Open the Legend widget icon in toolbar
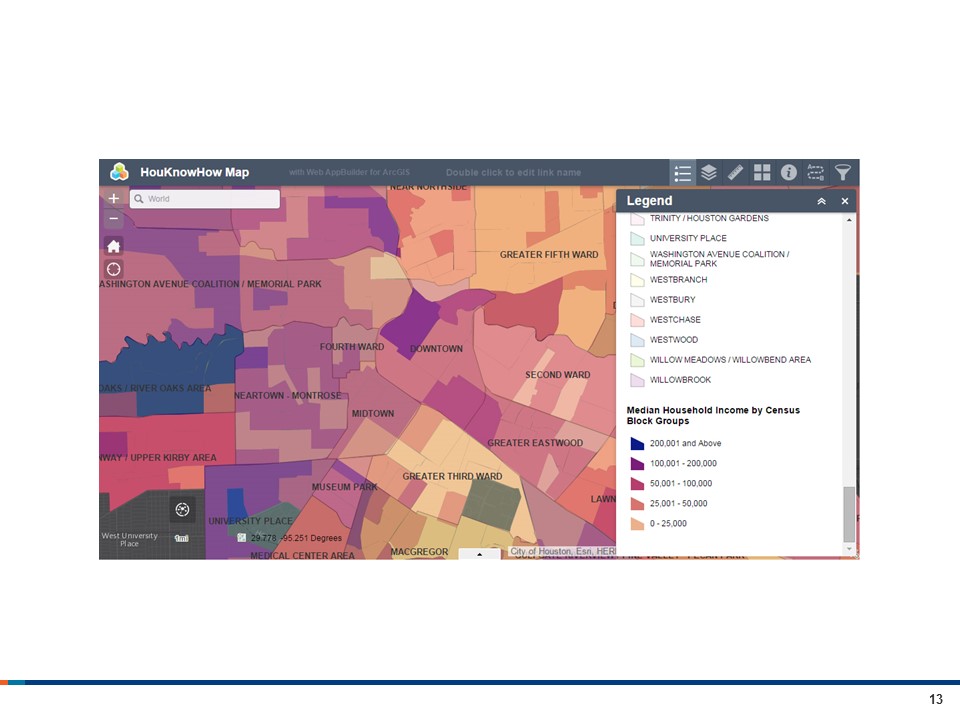 (682, 173)
